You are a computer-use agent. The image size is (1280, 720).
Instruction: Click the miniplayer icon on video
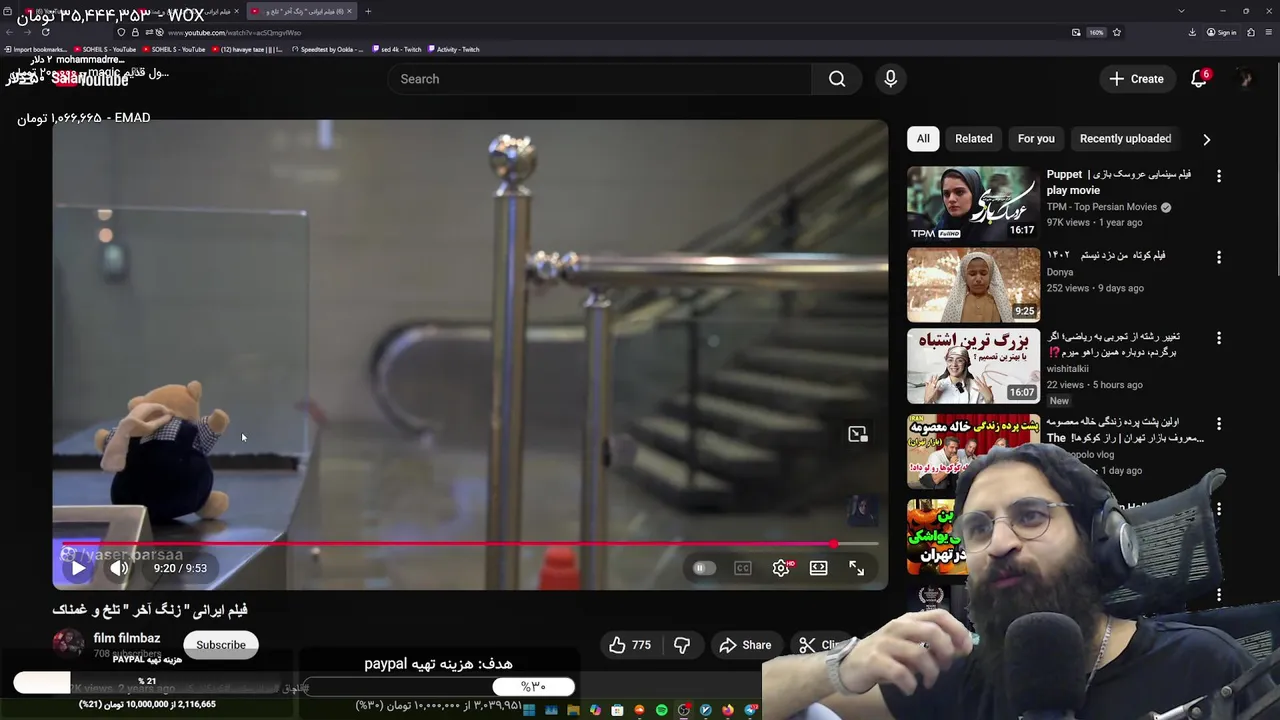[x=858, y=434]
